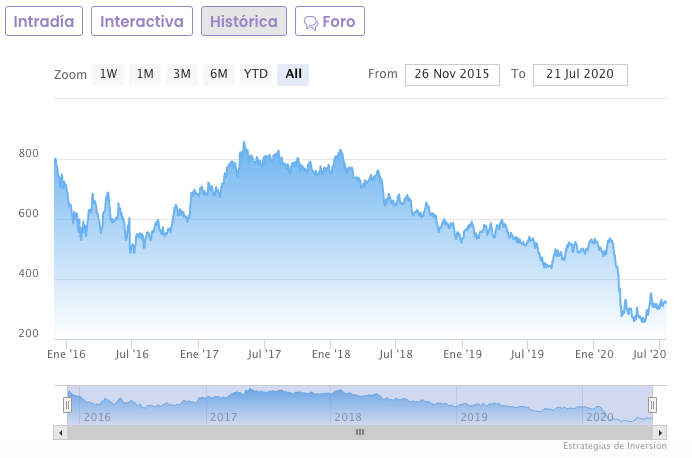Click right navigator range handle
The width and height of the screenshot is (692, 458).
(652, 405)
